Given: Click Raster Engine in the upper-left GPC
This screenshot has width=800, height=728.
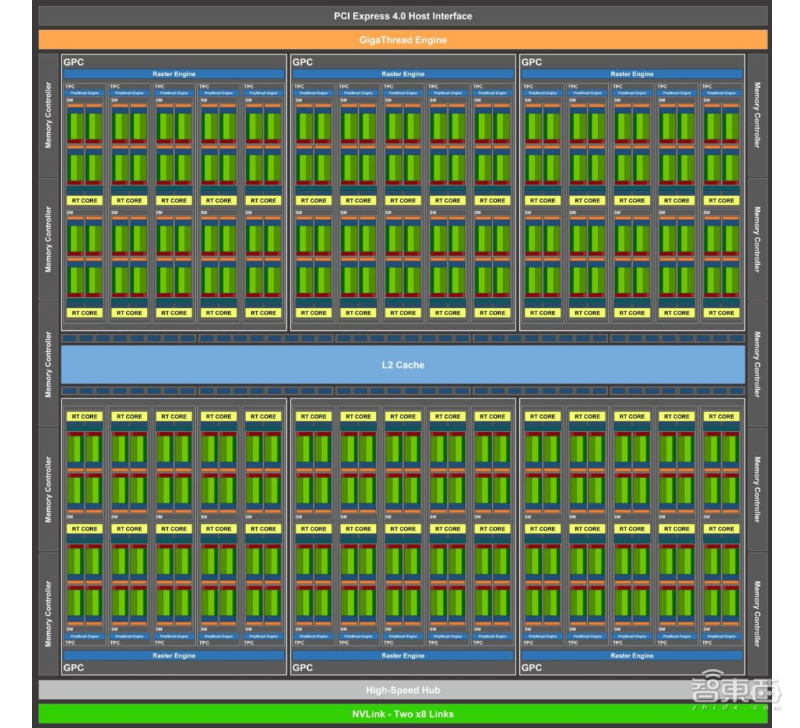Looking at the screenshot, I should [174, 74].
